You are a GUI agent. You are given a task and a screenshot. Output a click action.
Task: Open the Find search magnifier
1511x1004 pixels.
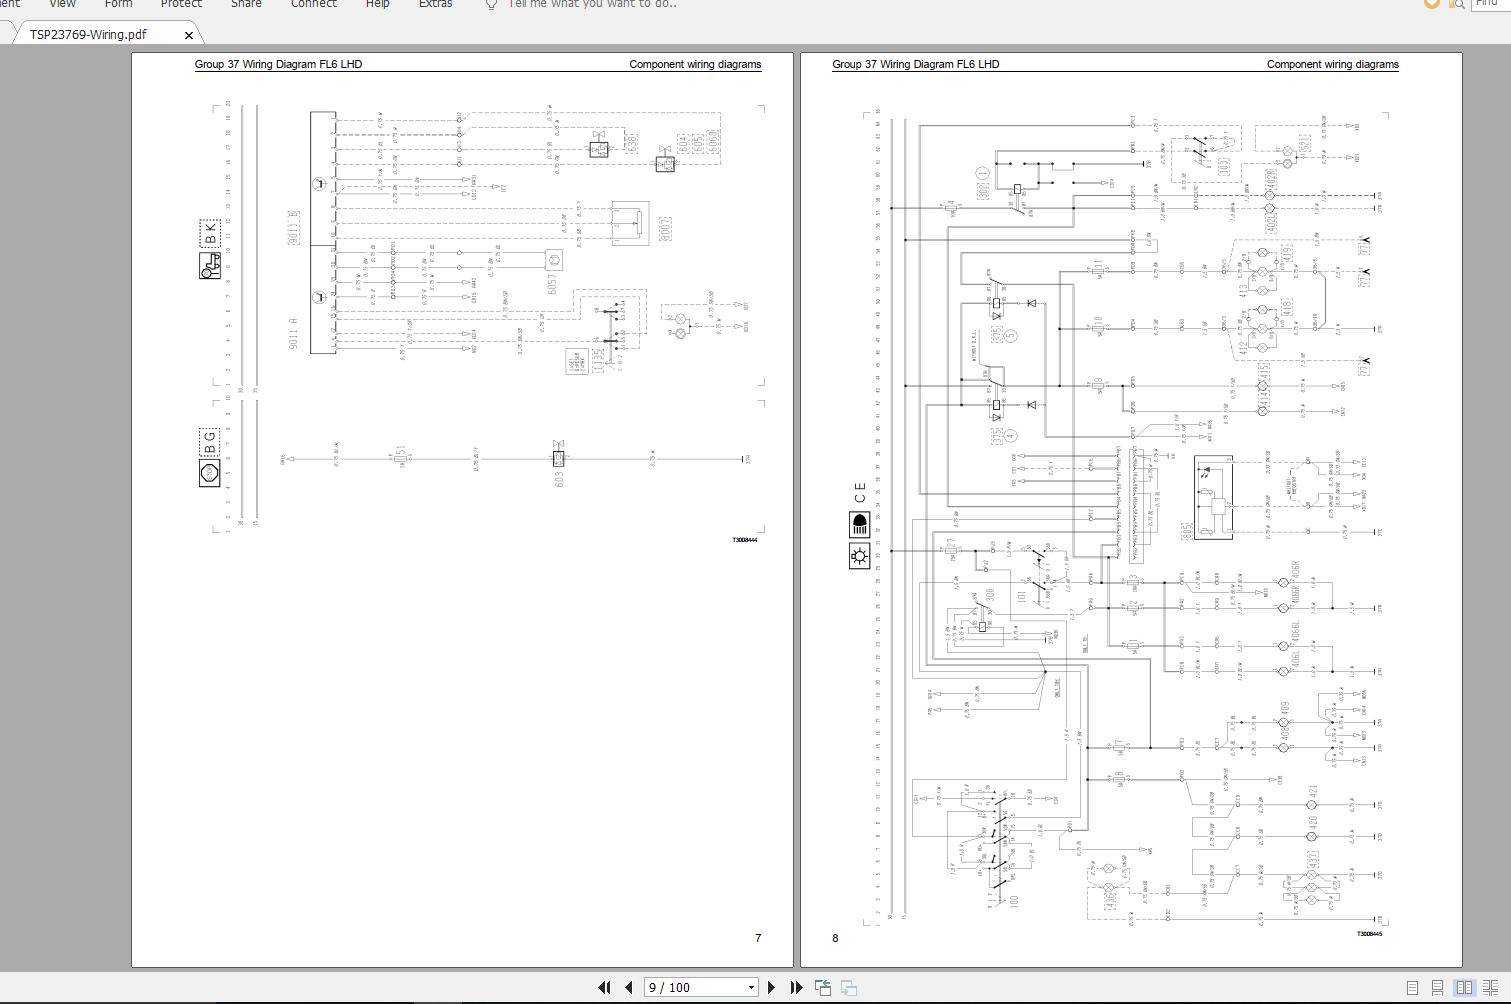1457,5
